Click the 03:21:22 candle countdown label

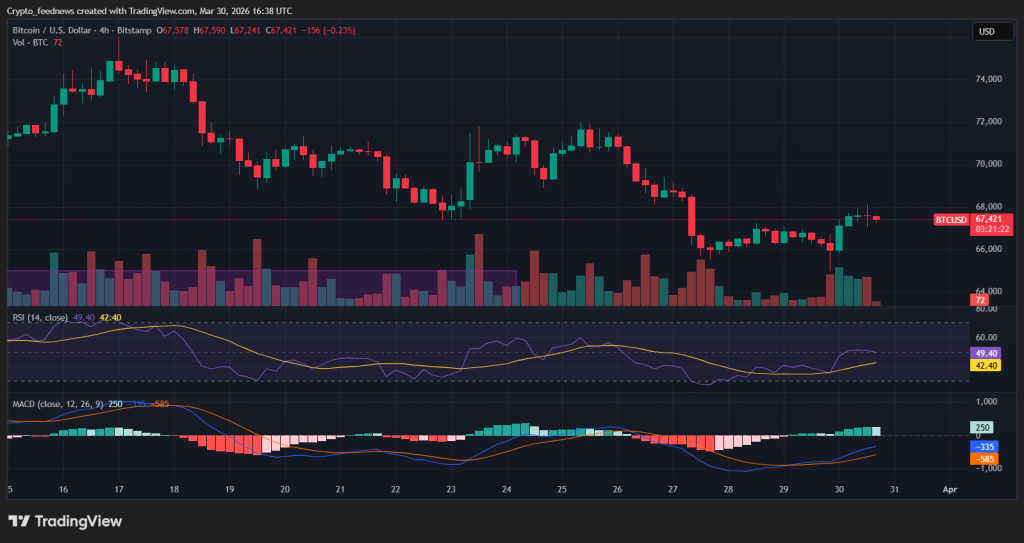[x=988, y=228]
